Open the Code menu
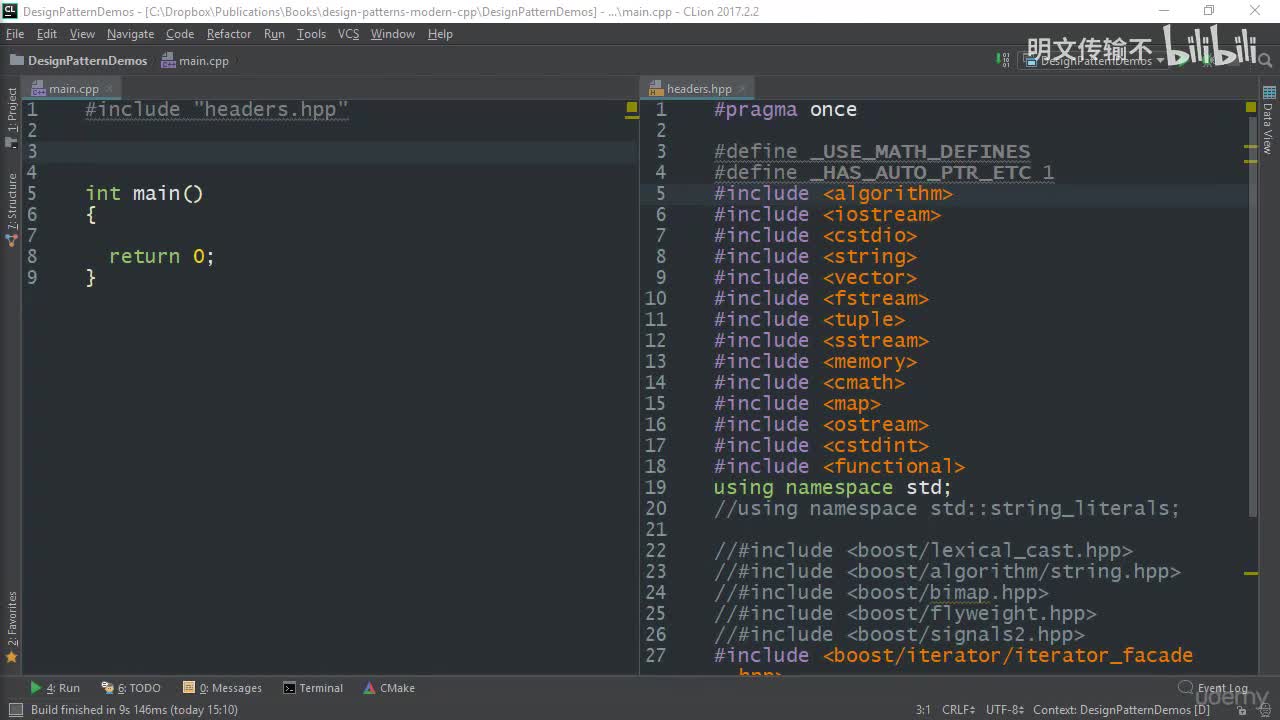Image resolution: width=1280 pixels, height=720 pixels. (180, 34)
